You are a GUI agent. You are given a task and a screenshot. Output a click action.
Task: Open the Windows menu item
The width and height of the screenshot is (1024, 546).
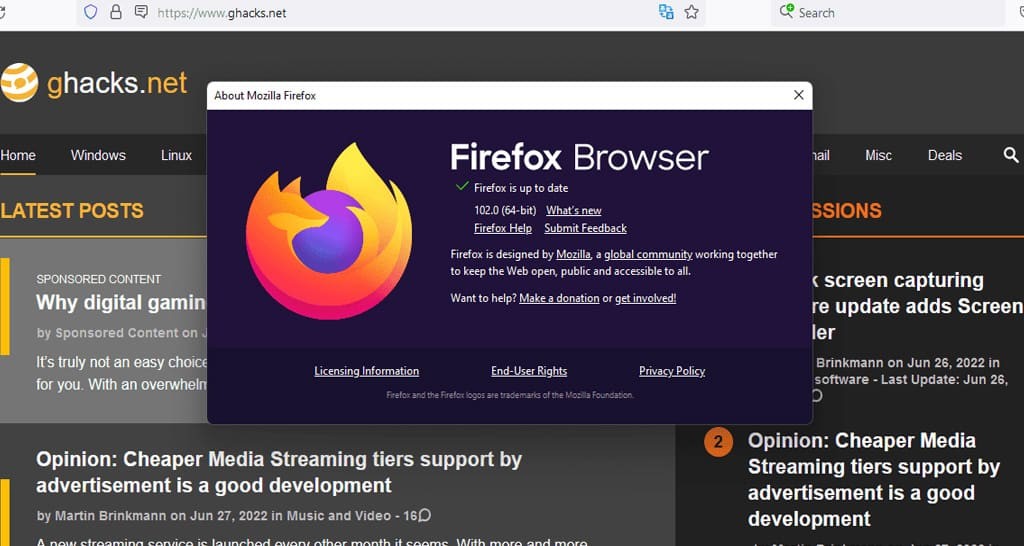pyautogui.click(x=98, y=155)
